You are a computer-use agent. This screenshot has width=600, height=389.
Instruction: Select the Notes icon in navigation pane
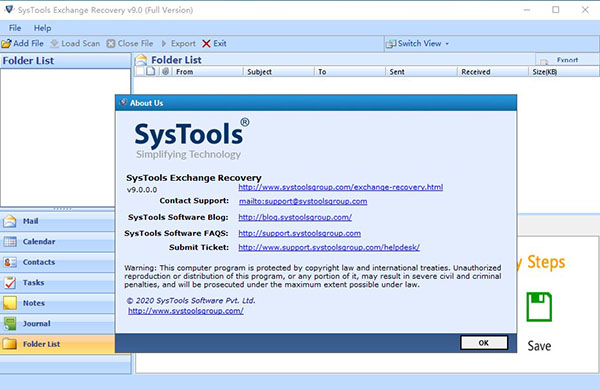point(10,303)
